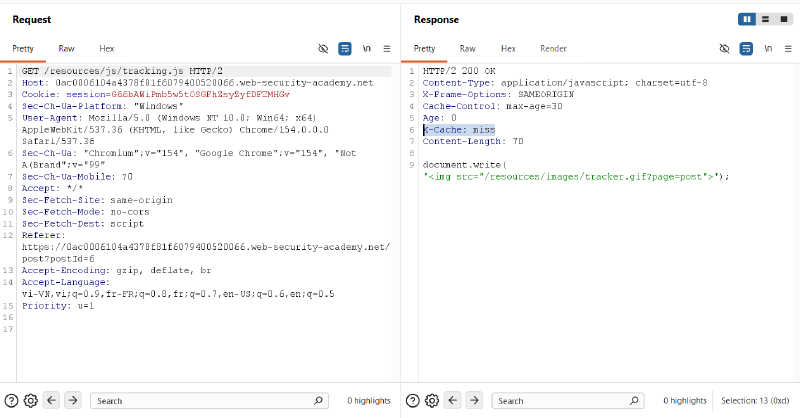Viewport: 800px width, 418px height.
Task: Toggle hide non-printable characters icon in Response
Action: (x=724, y=48)
